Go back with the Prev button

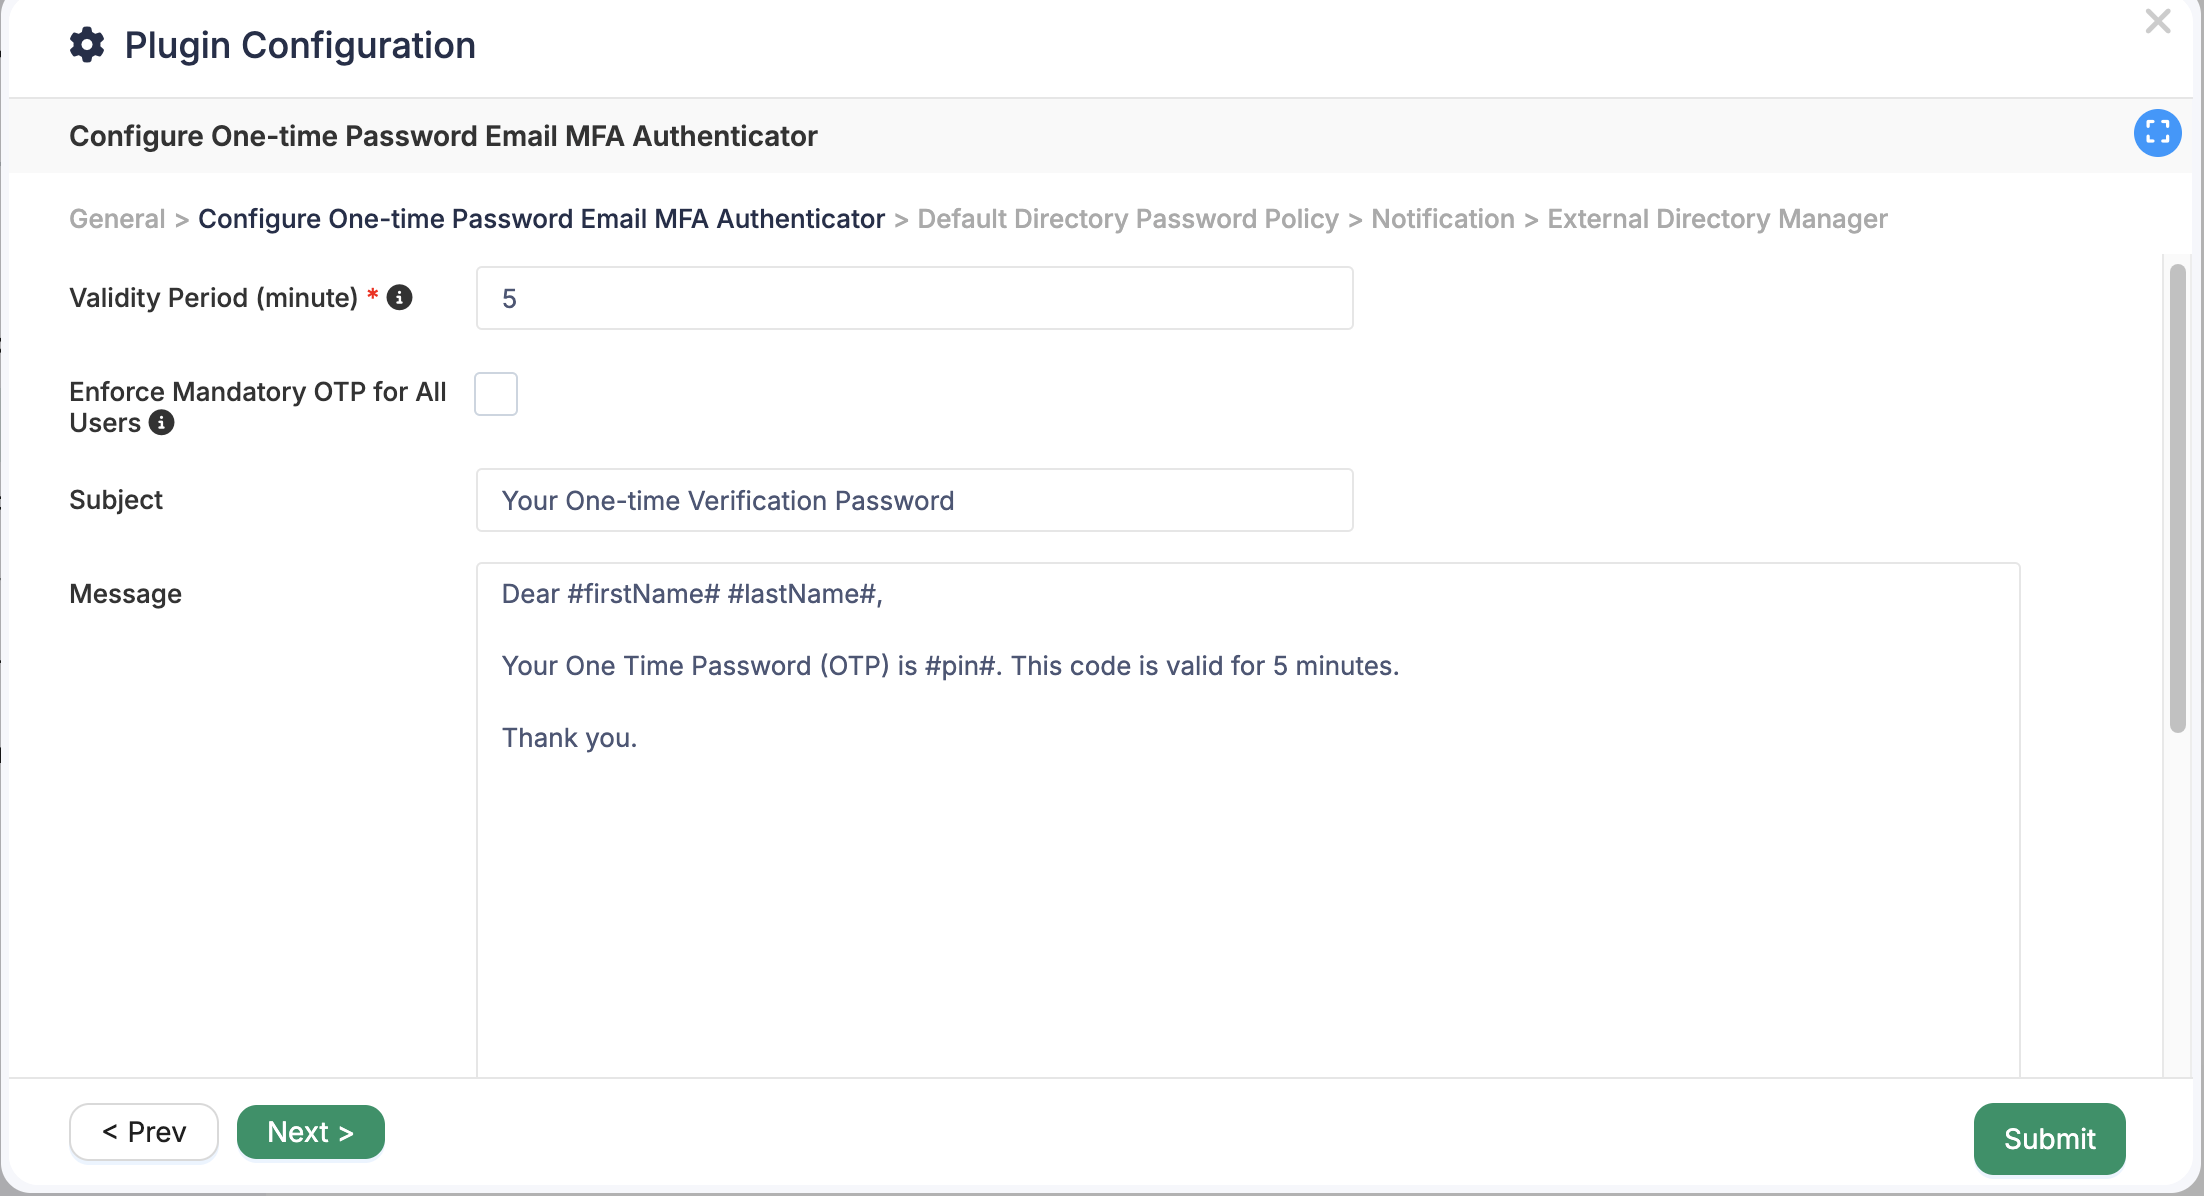point(144,1132)
